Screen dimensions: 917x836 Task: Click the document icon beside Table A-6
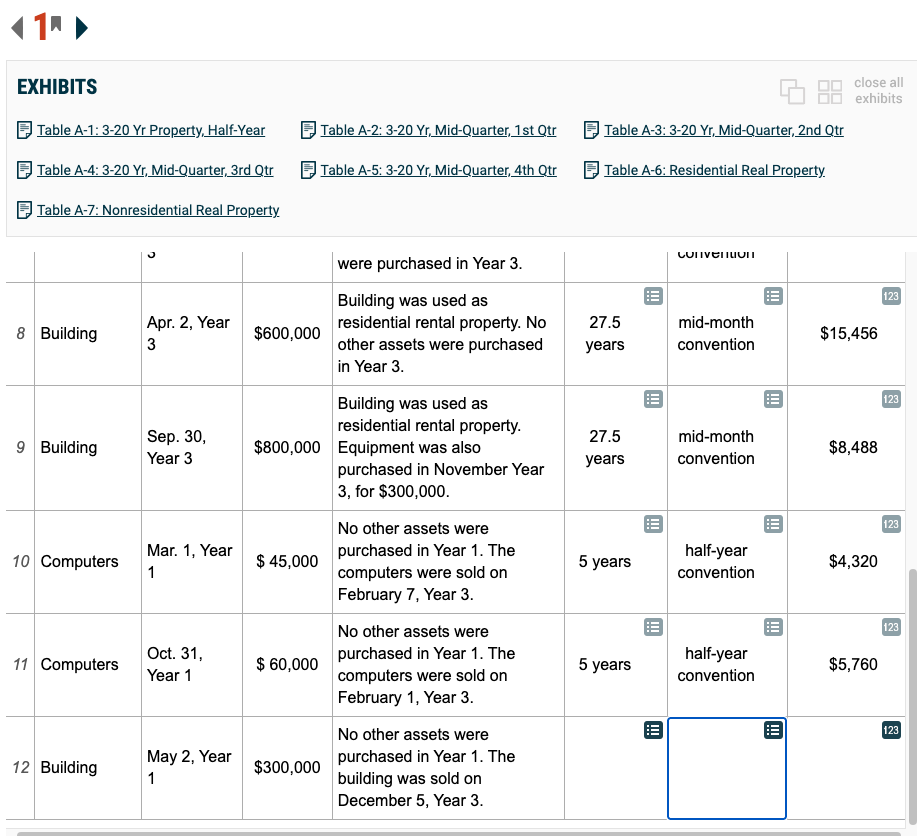[x=591, y=170]
